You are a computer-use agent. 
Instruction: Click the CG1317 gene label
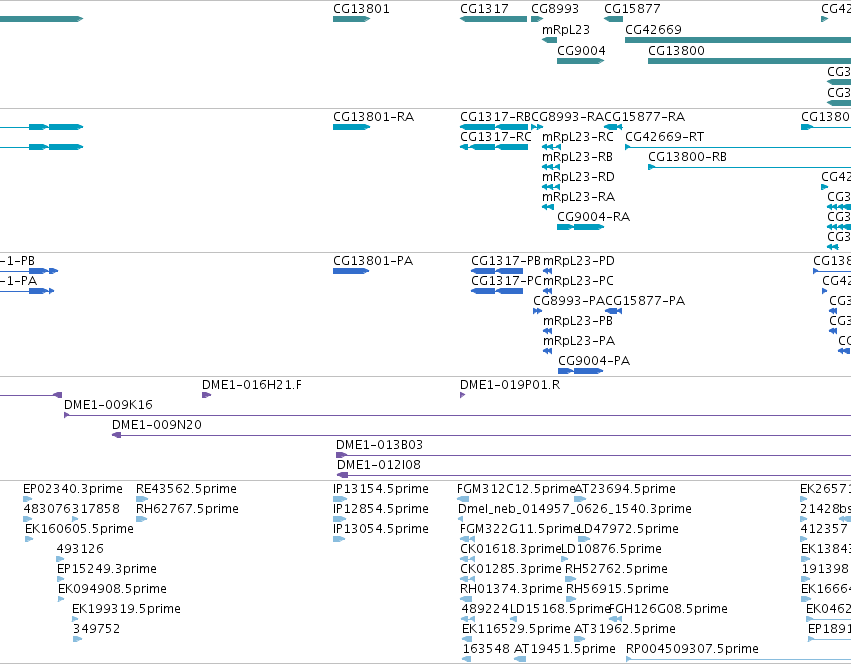coord(484,9)
